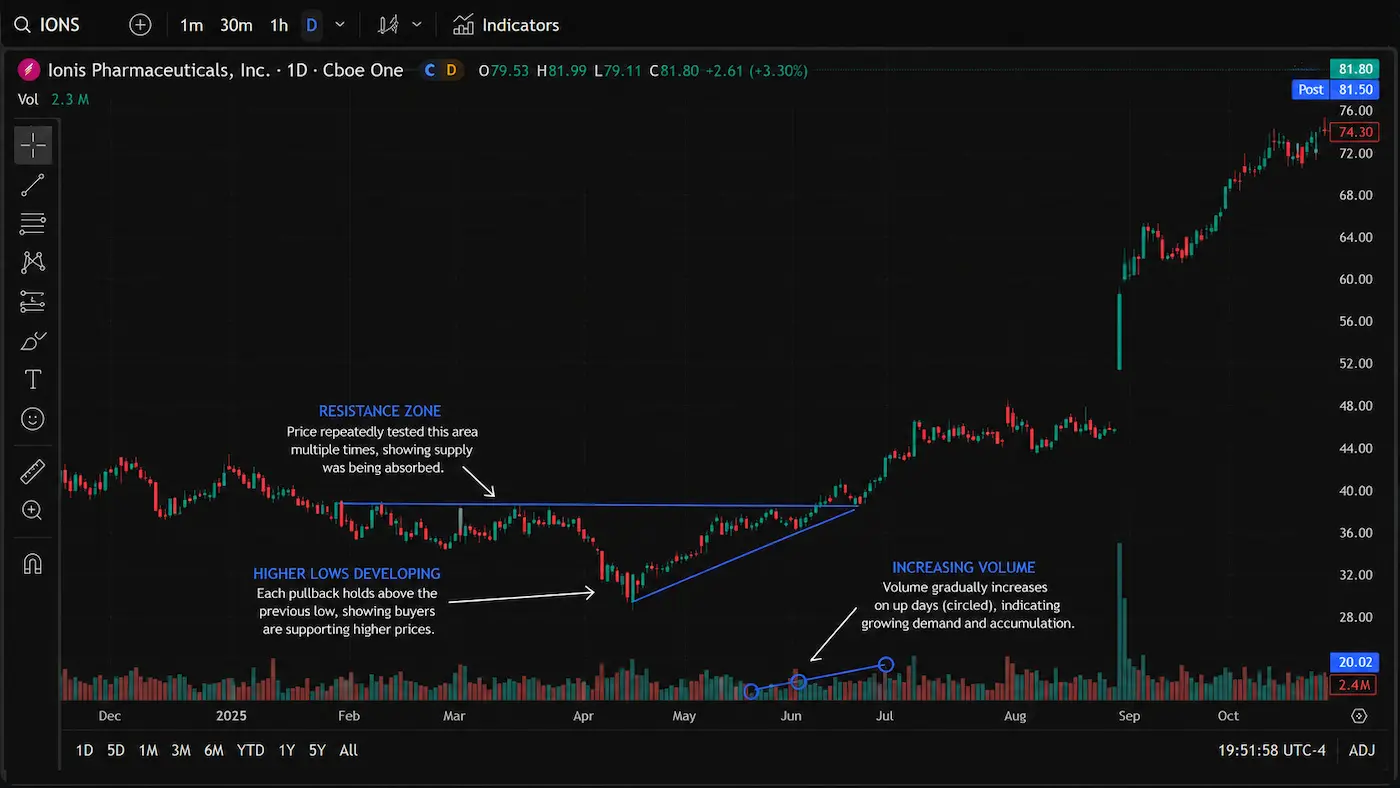Click the Ionis Pharmaceuticals chart title
This screenshot has width=1400, height=788.
click(226, 70)
